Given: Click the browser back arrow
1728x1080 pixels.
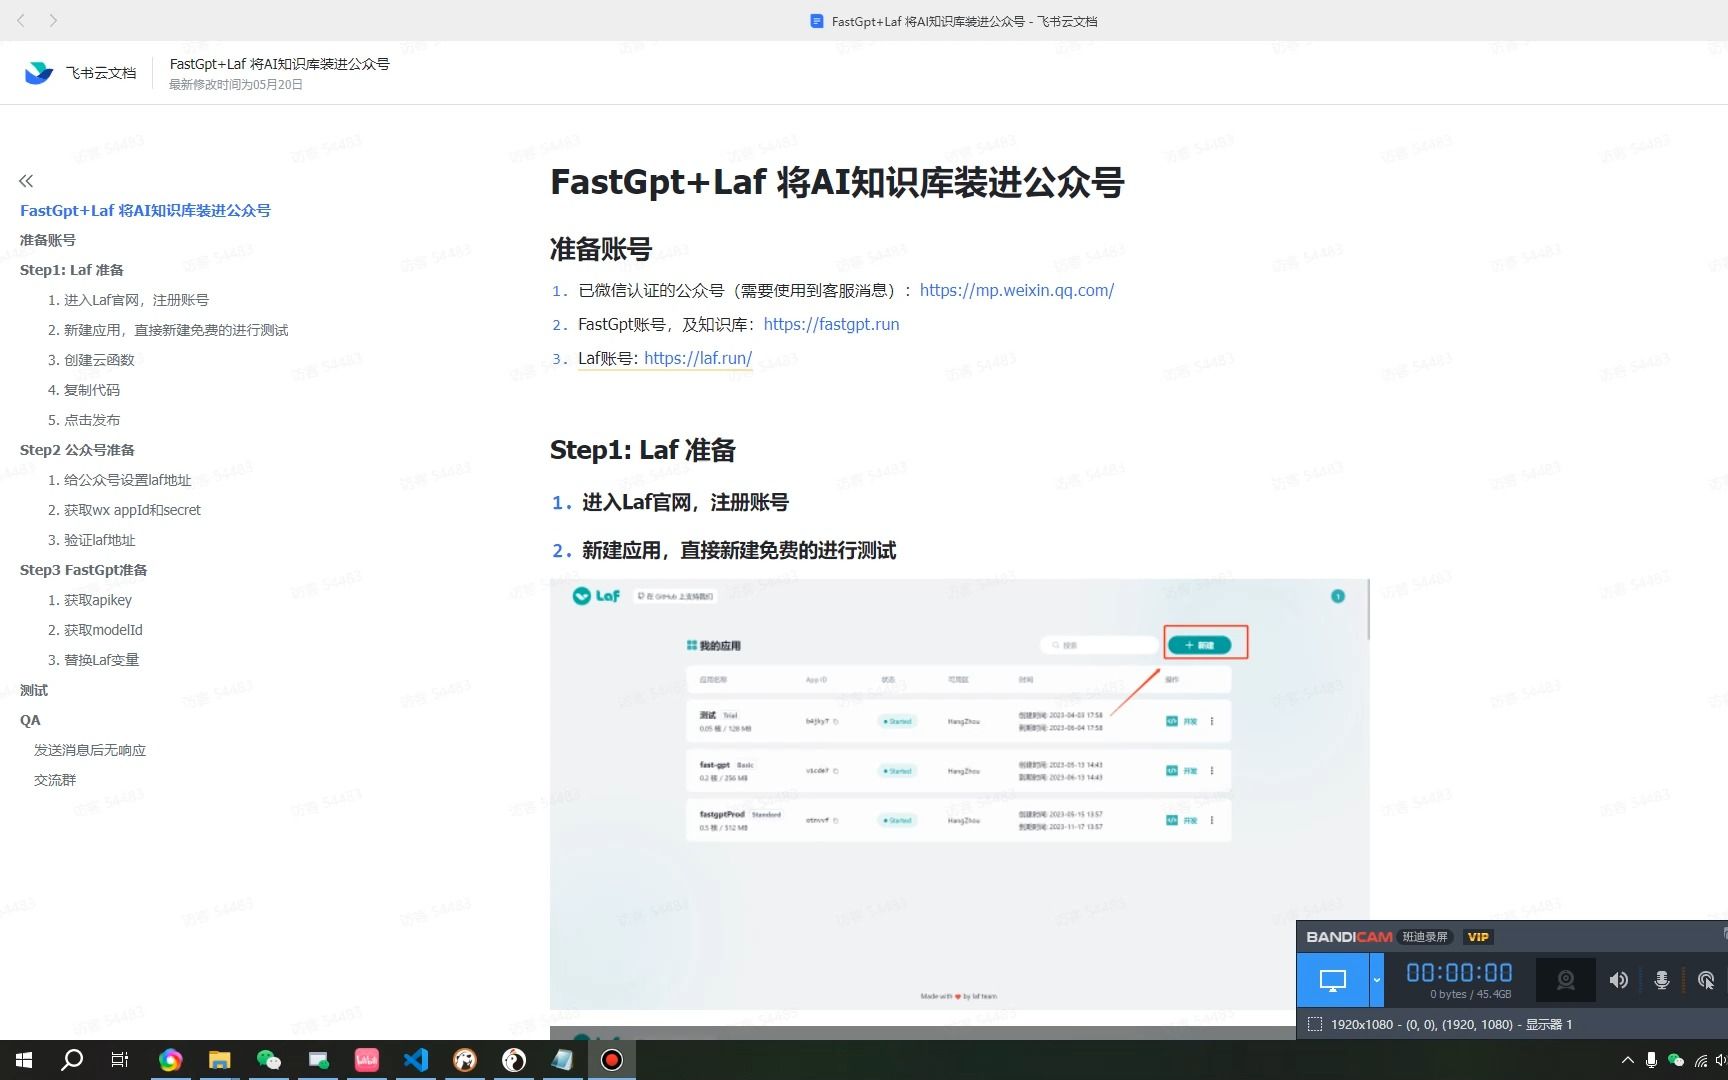Looking at the screenshot, I should 20,20.
